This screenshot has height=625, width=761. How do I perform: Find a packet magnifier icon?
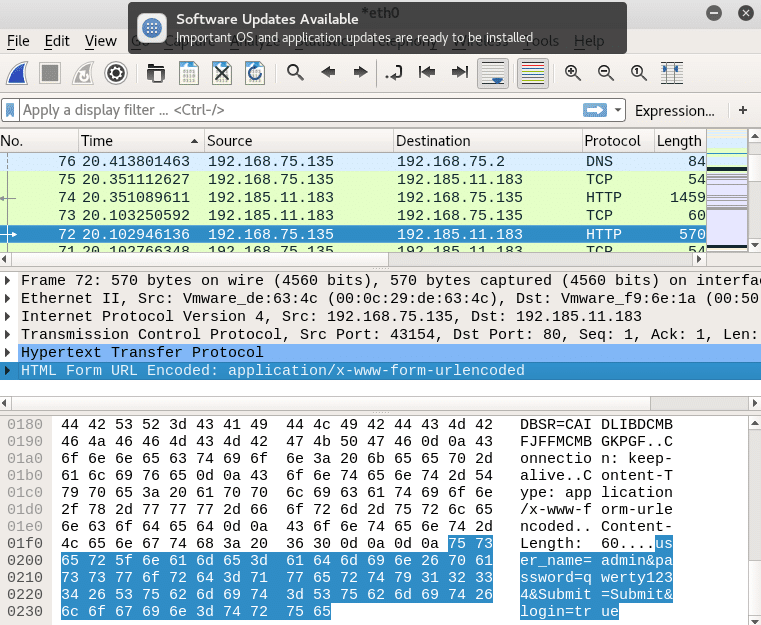click(x=295, y=73)
